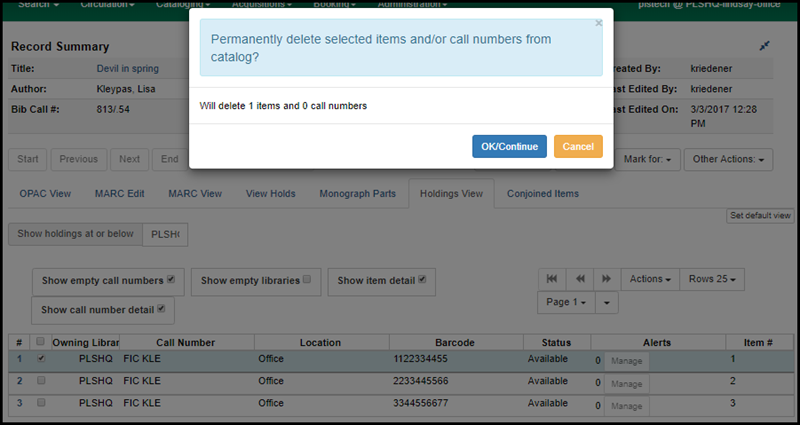Switch to the View Holds tab

pos(270,193)
